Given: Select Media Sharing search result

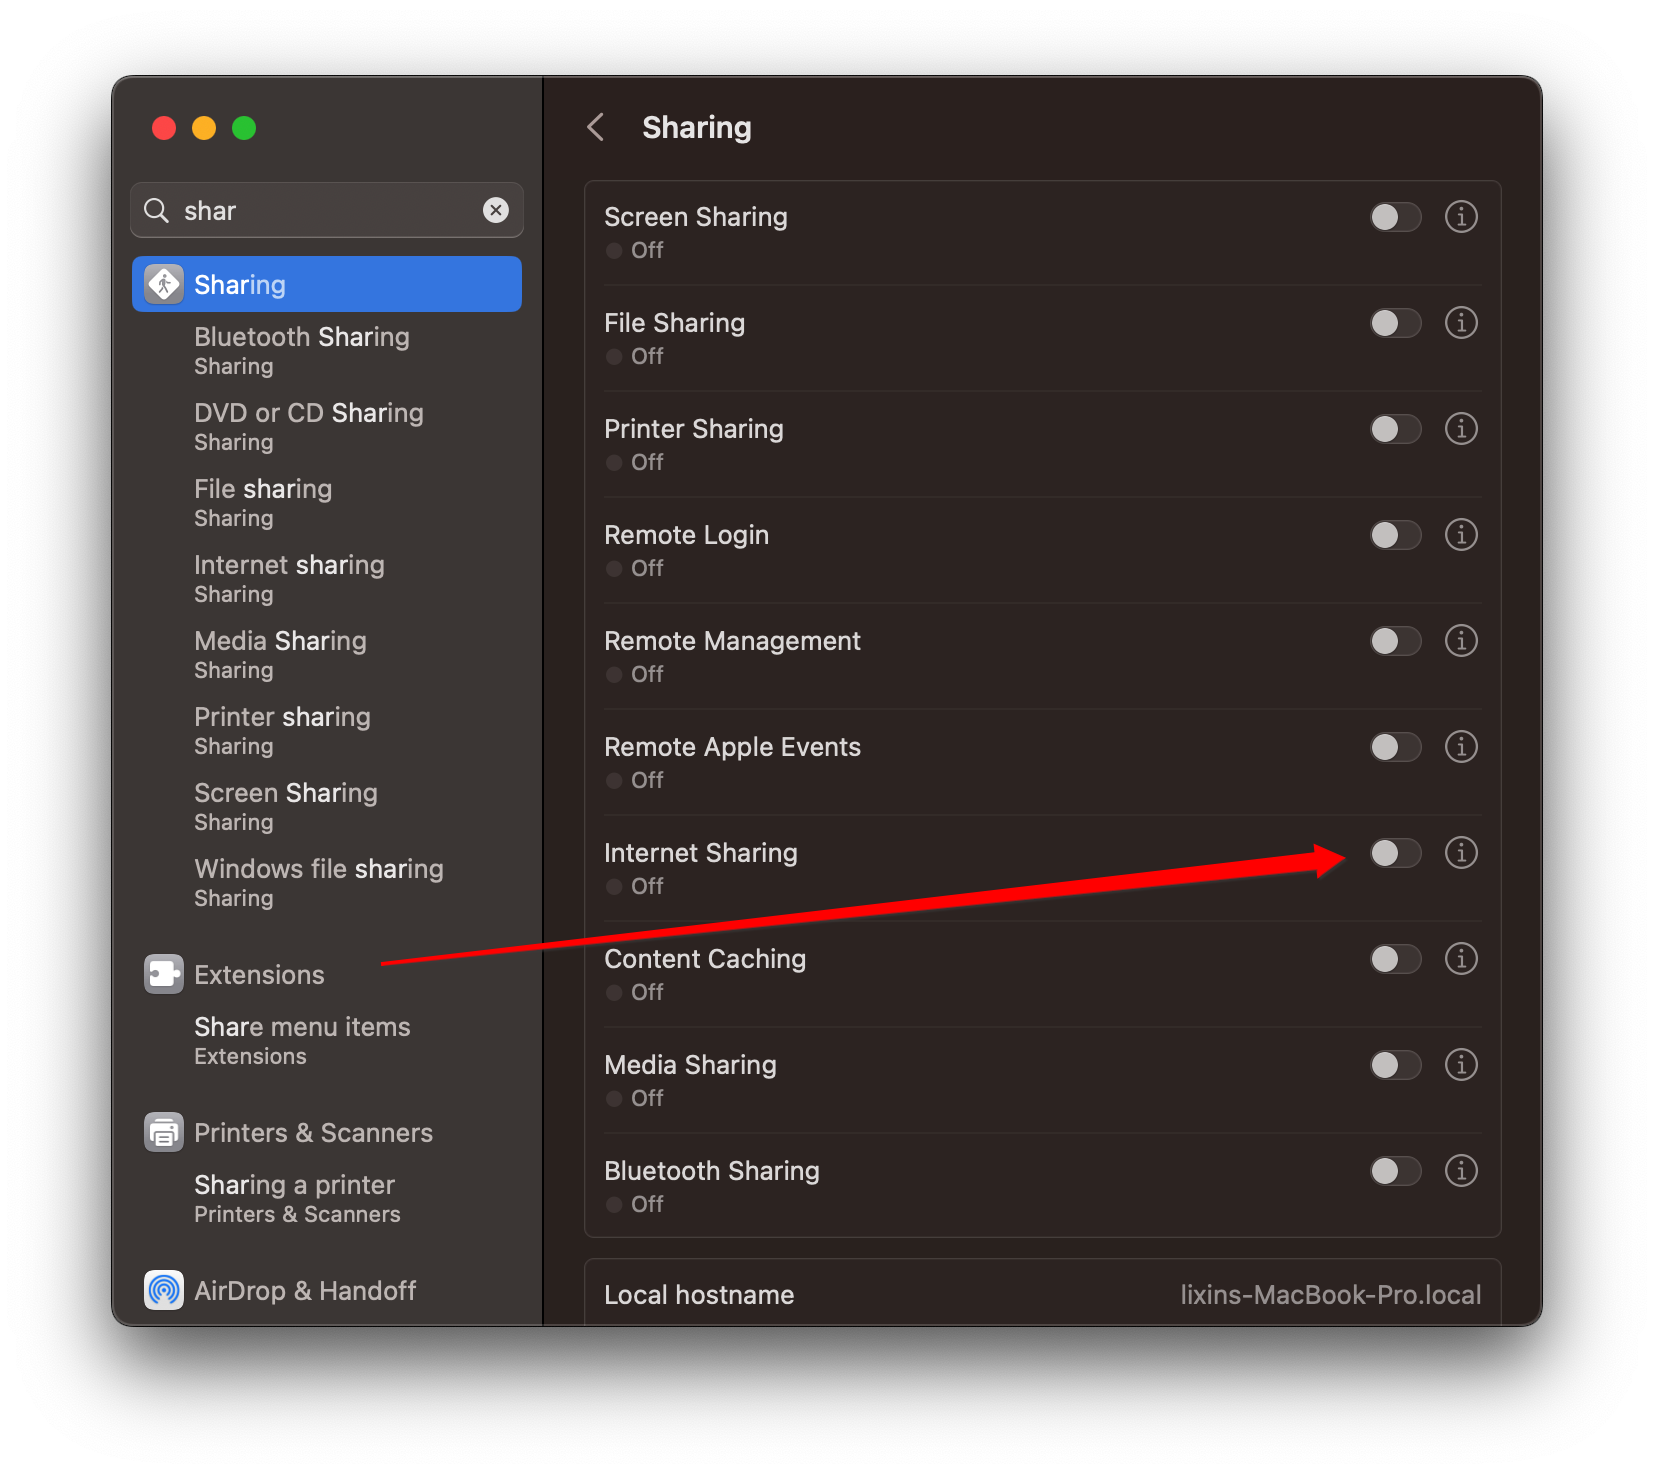Looking at the screenshot, I should click(327, 654).
